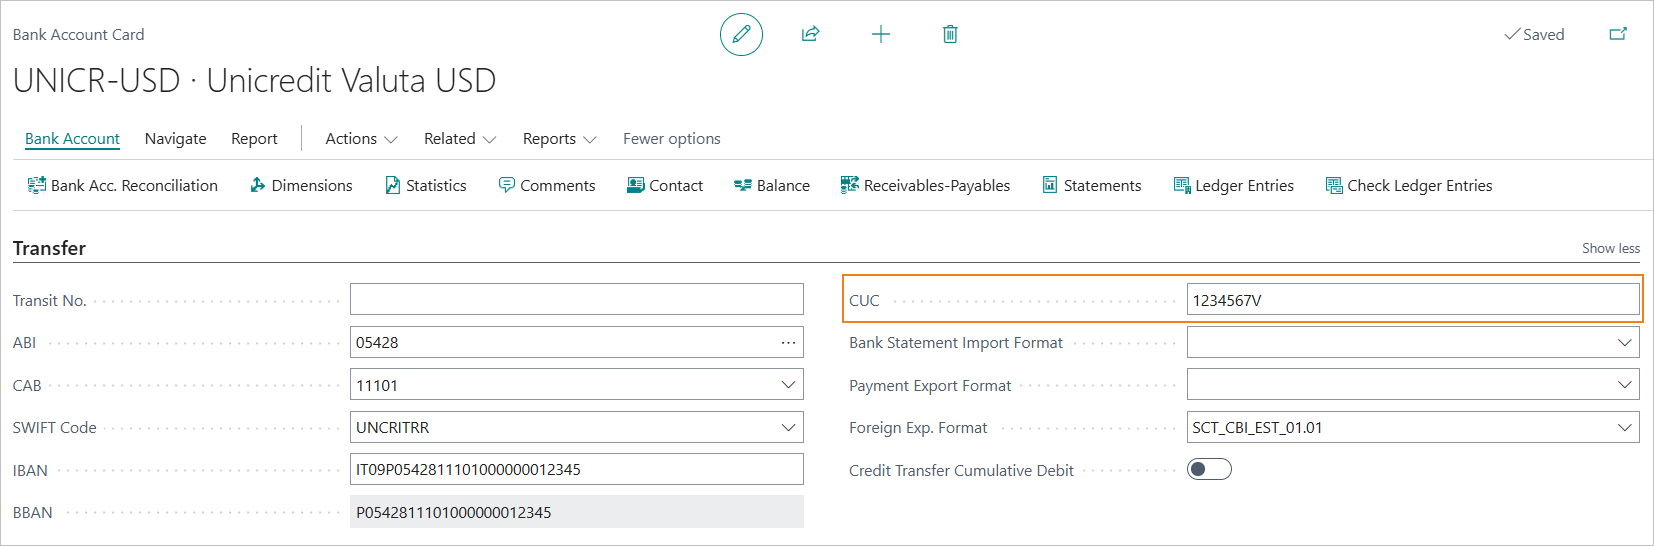Open Bank Statement Import Format dropdown
Viewport: 1654px width, 546px height.
tap(1625, 342)
